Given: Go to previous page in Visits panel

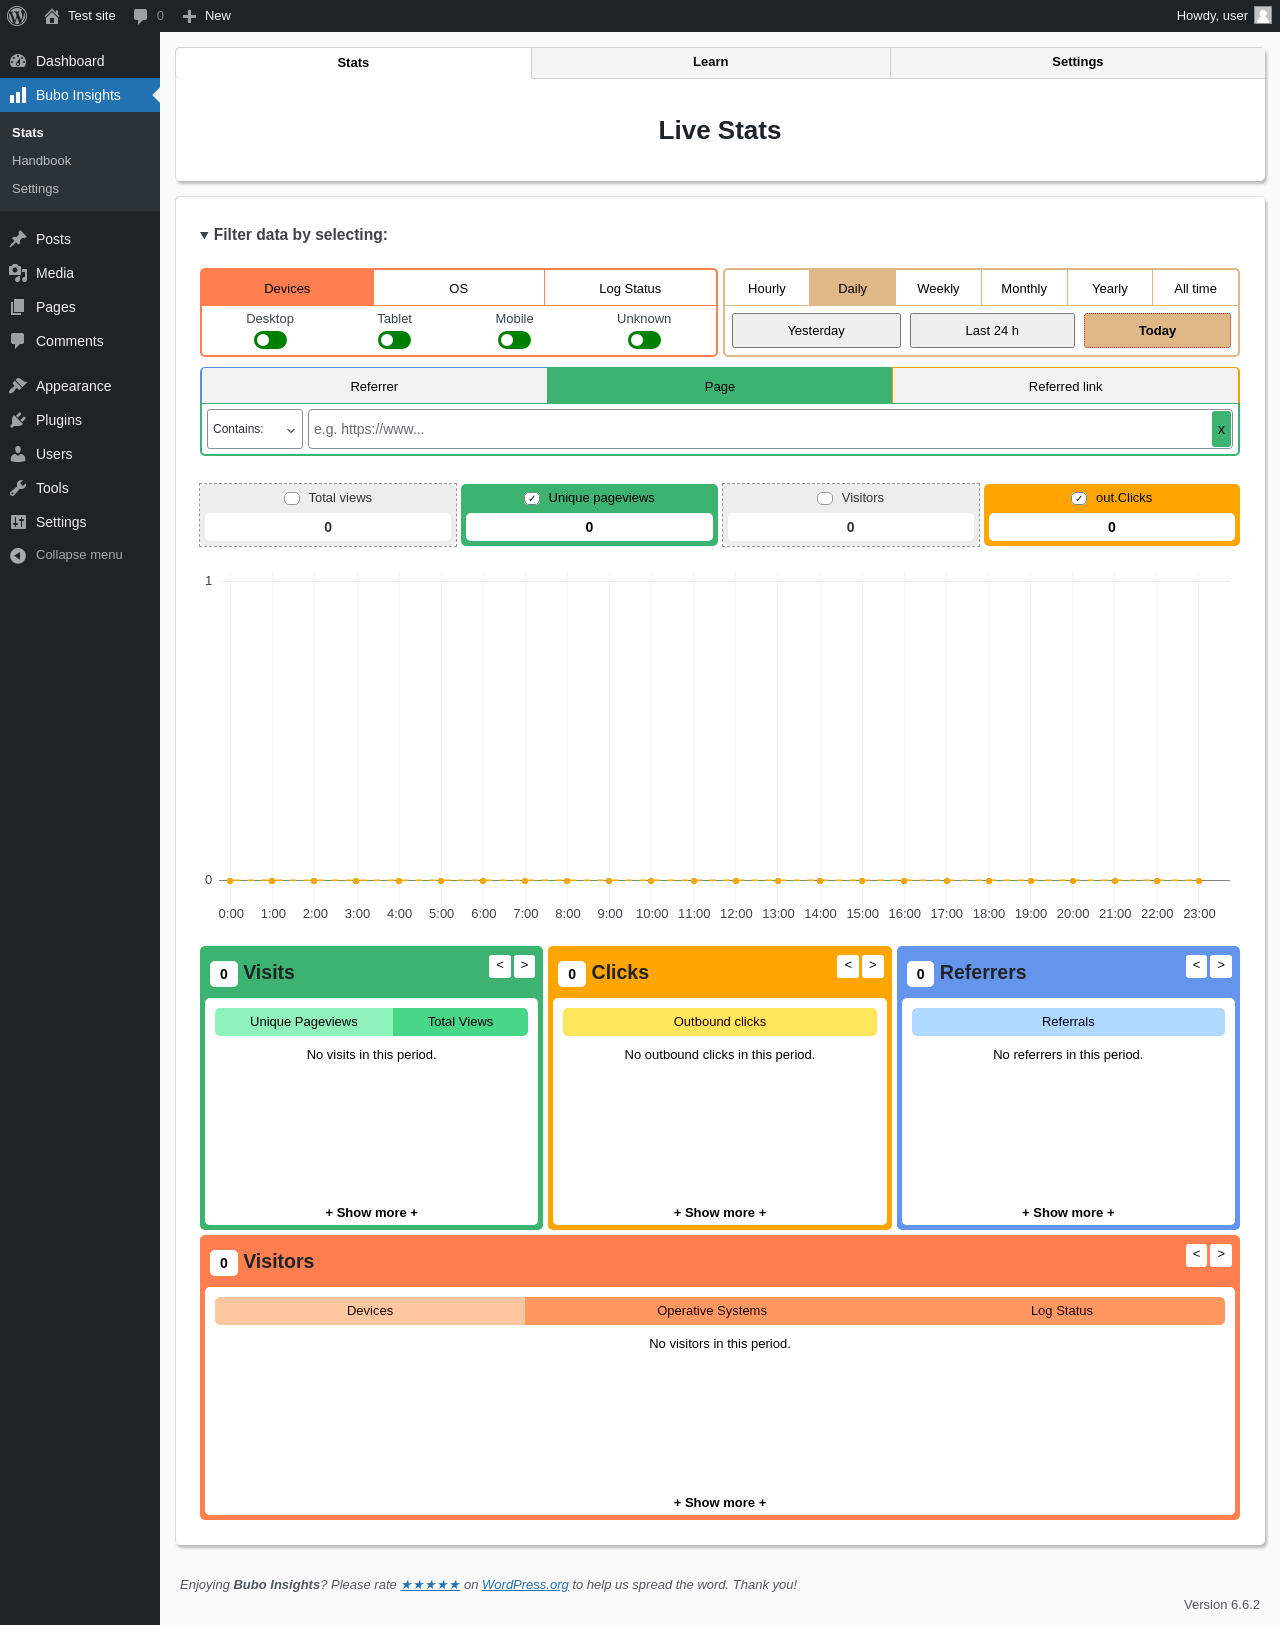Looking at the screenshot, I should tap(500, 966).
